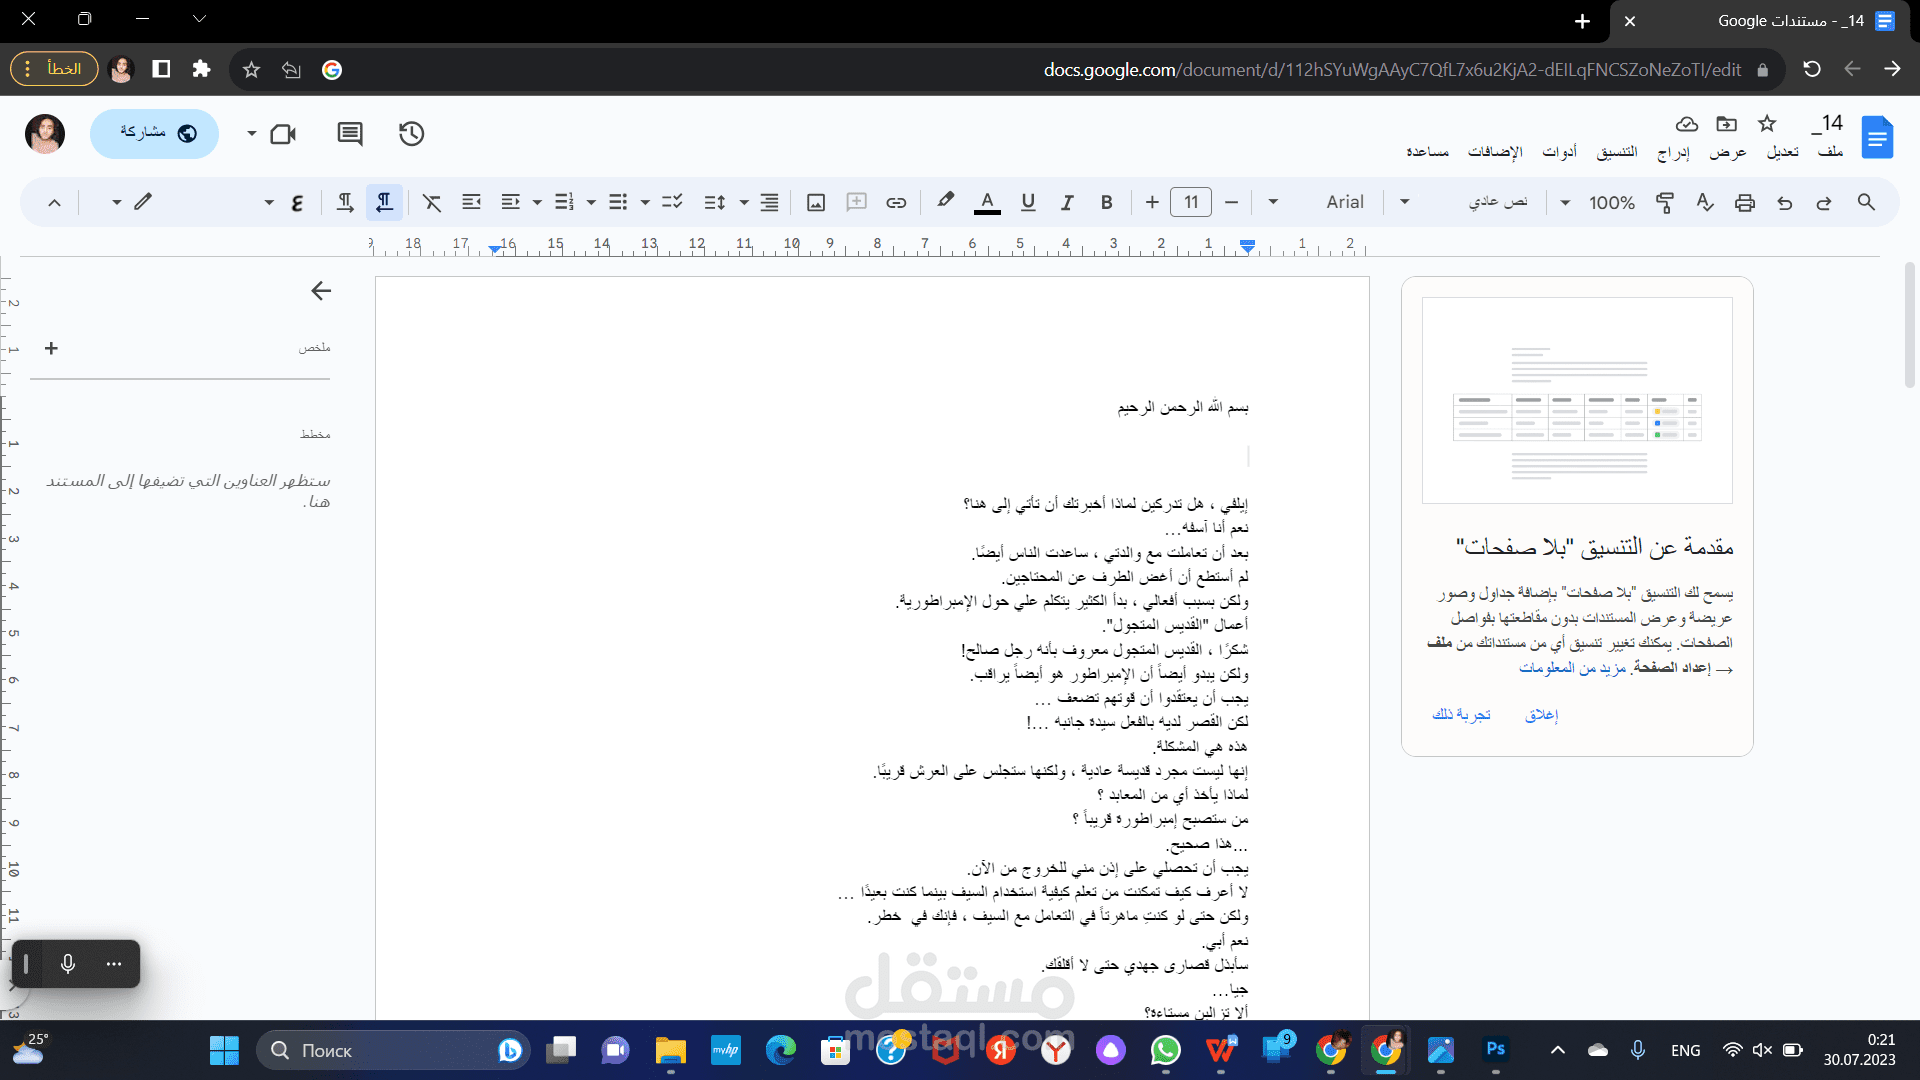Viewport: 1920px width, 1080px height.
Task: Click the مزيد من المعلومات link
Action: point(1572,668)
